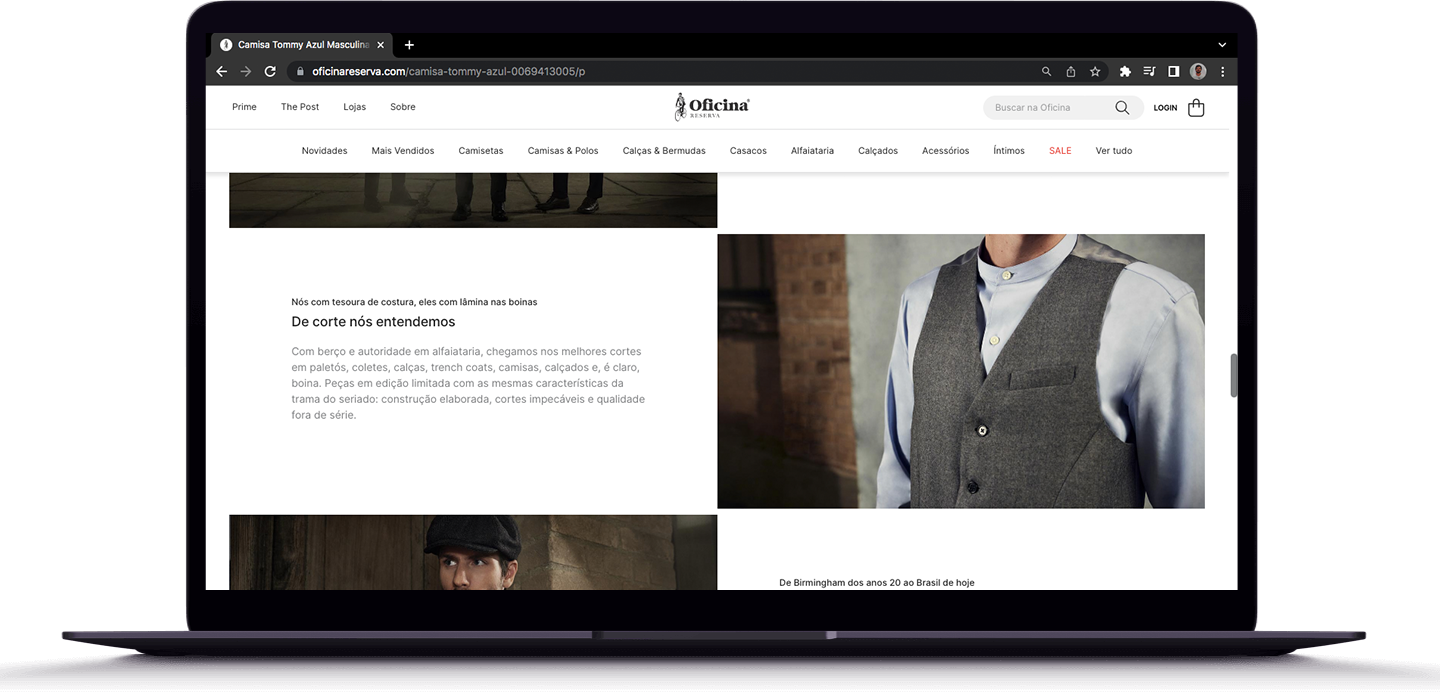Open the Calçados menu
Image resolution: width=1440 pixels, height=695 pixels.
tap(878, 151)
